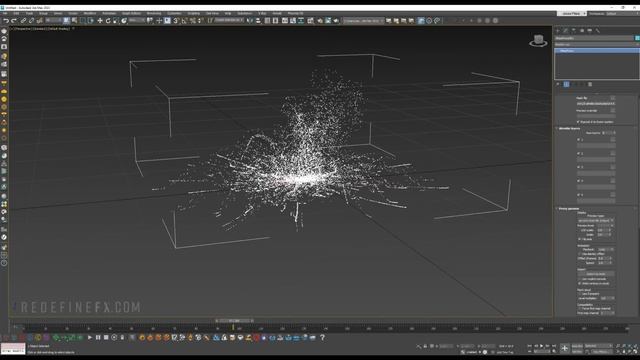Open the Render Setup dialog icon

320,20
